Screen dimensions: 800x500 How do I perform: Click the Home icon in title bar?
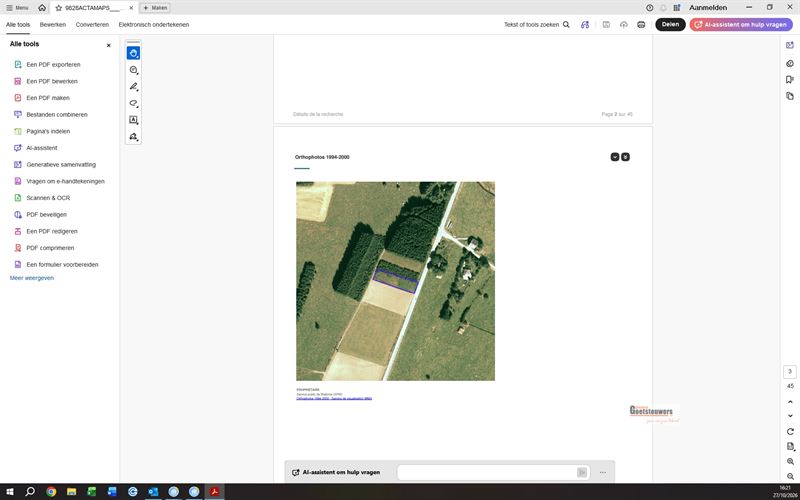42,8
